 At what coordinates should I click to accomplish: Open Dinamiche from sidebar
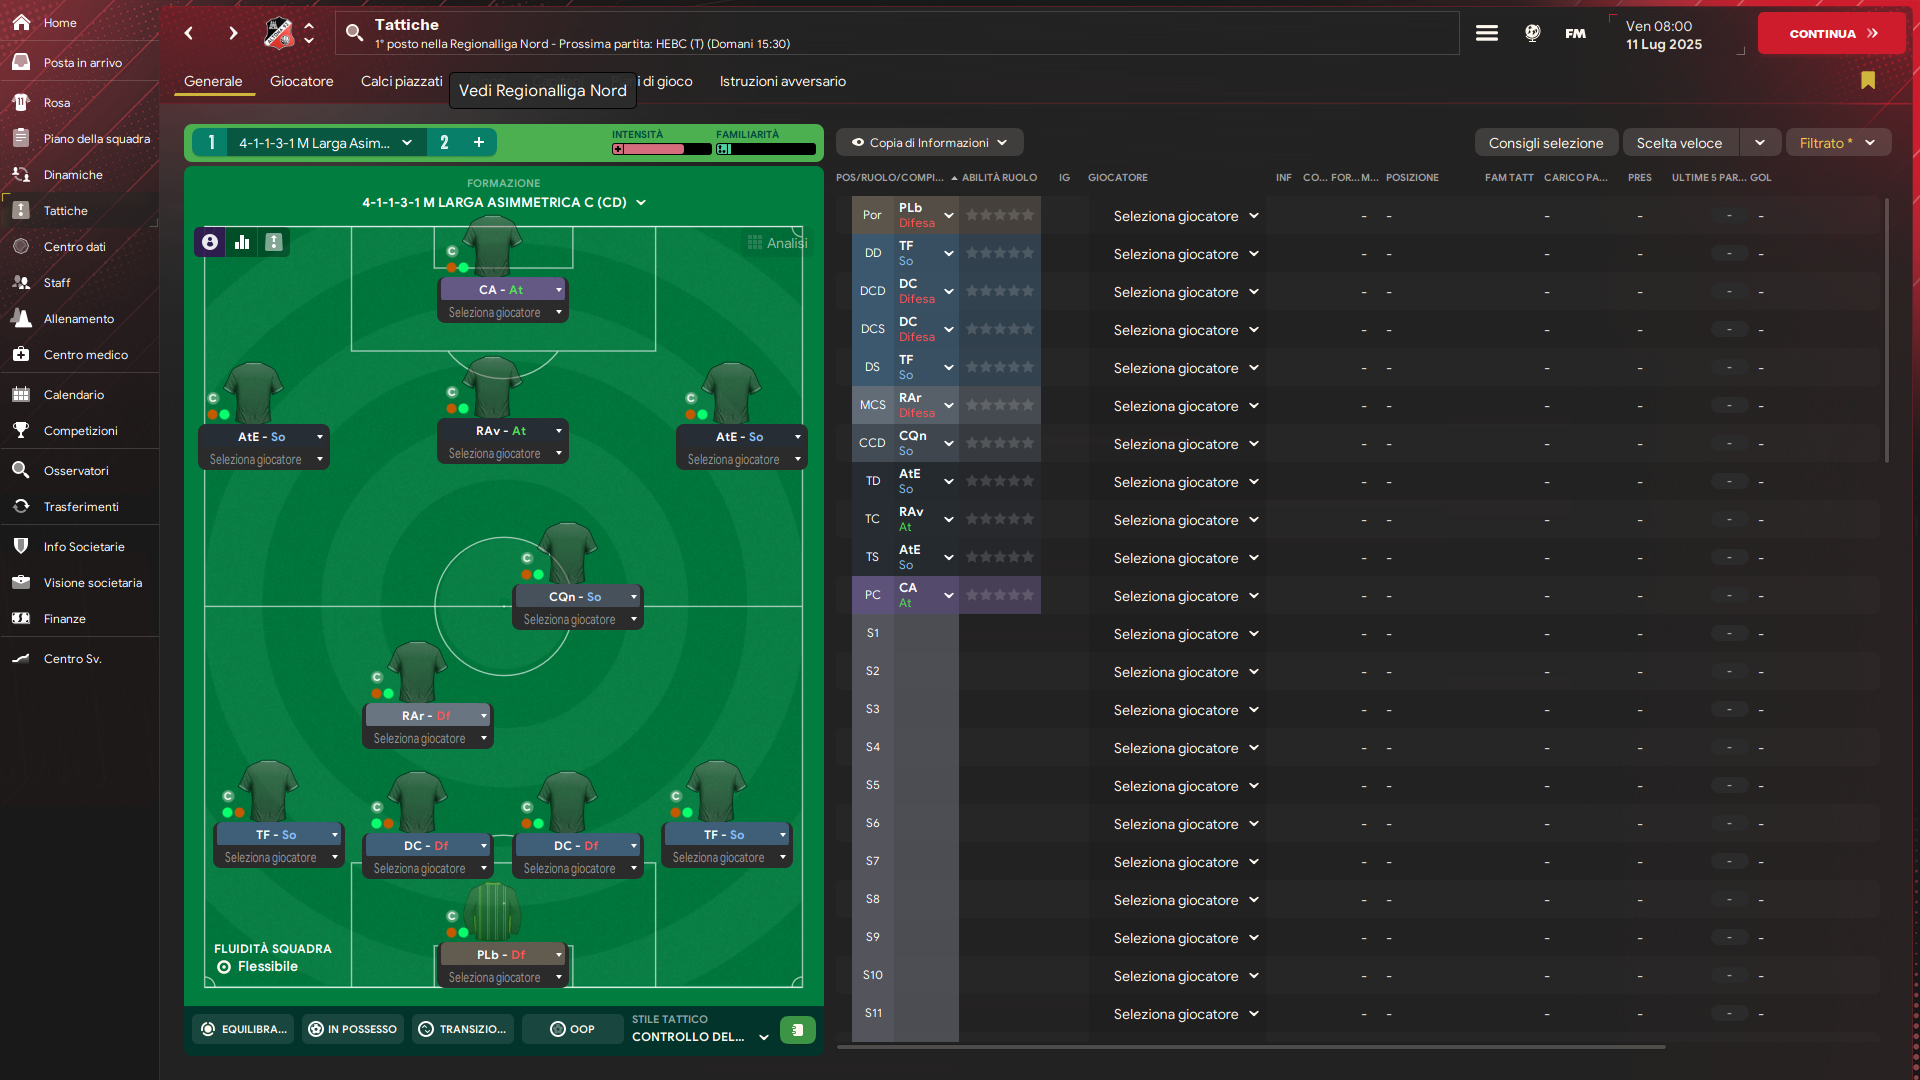point(73,174)
